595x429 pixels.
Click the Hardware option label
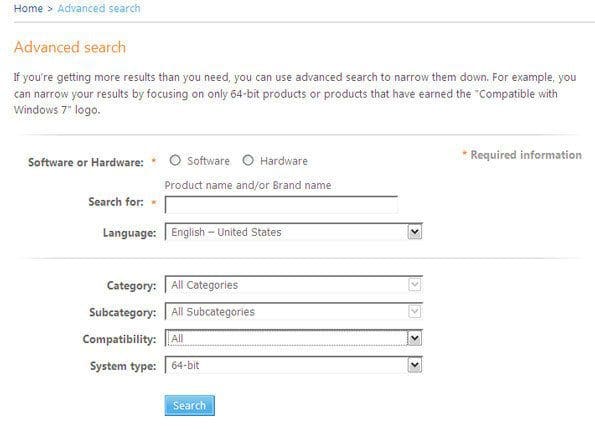click(284, 161)
